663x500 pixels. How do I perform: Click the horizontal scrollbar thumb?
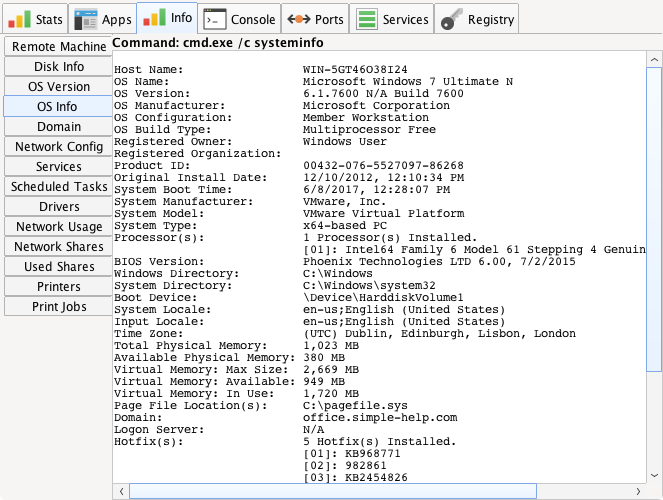333,491
